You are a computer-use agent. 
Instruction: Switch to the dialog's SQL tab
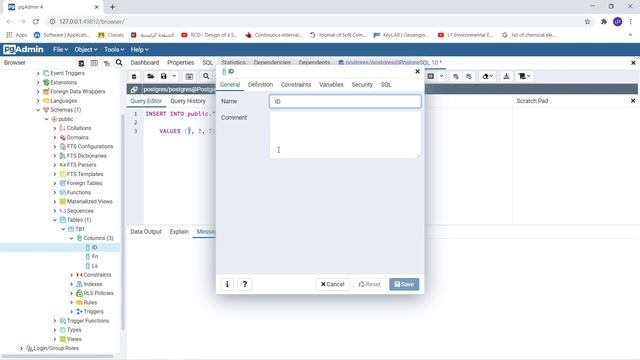pyautogui.click(x=386, y=84)
